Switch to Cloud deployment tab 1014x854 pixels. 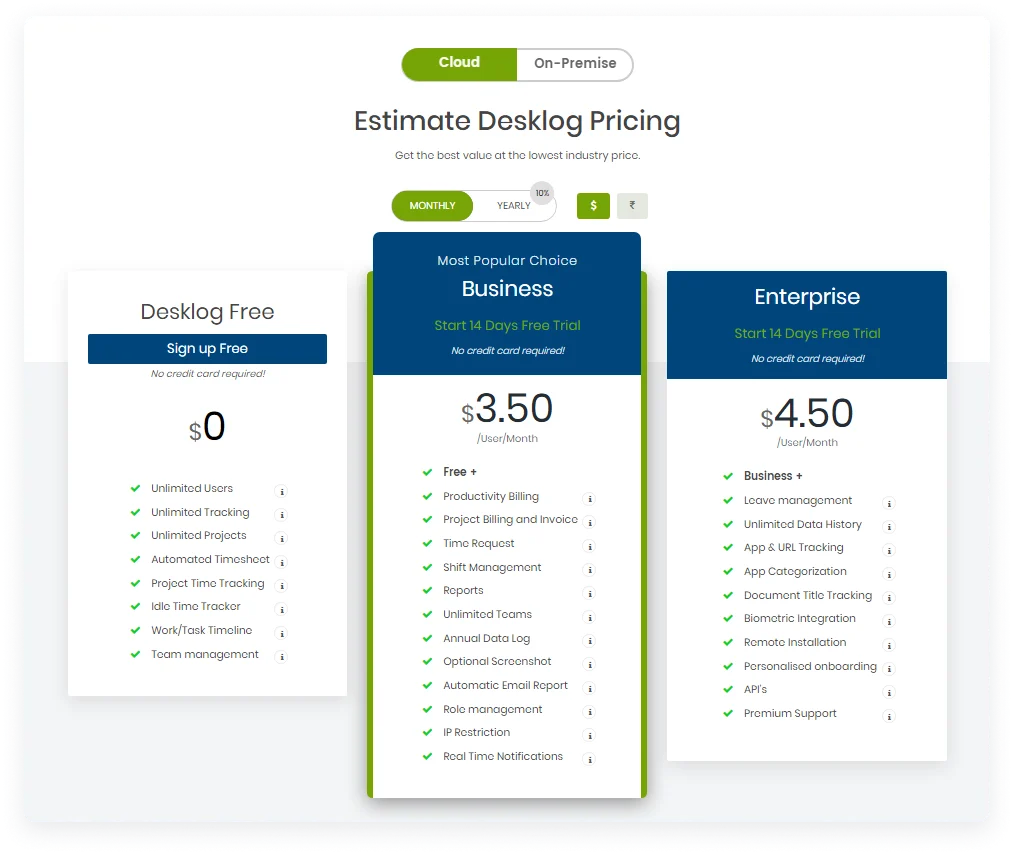(459, 64)
